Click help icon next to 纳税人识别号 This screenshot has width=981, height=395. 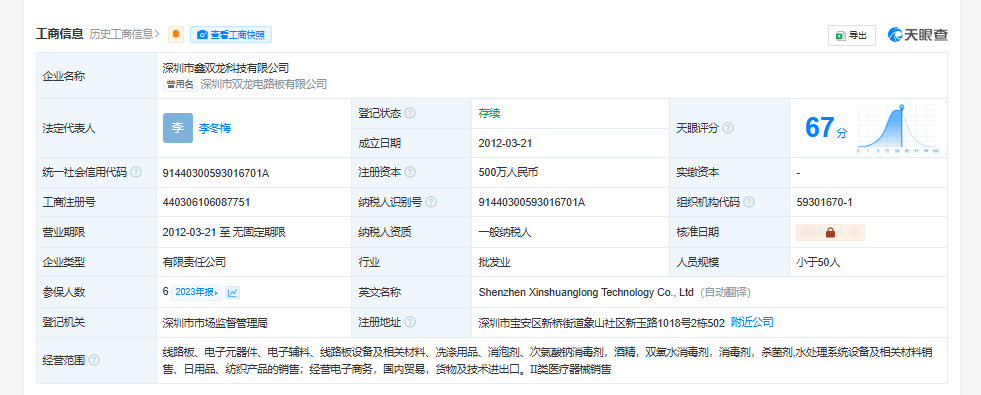point(431,202)
